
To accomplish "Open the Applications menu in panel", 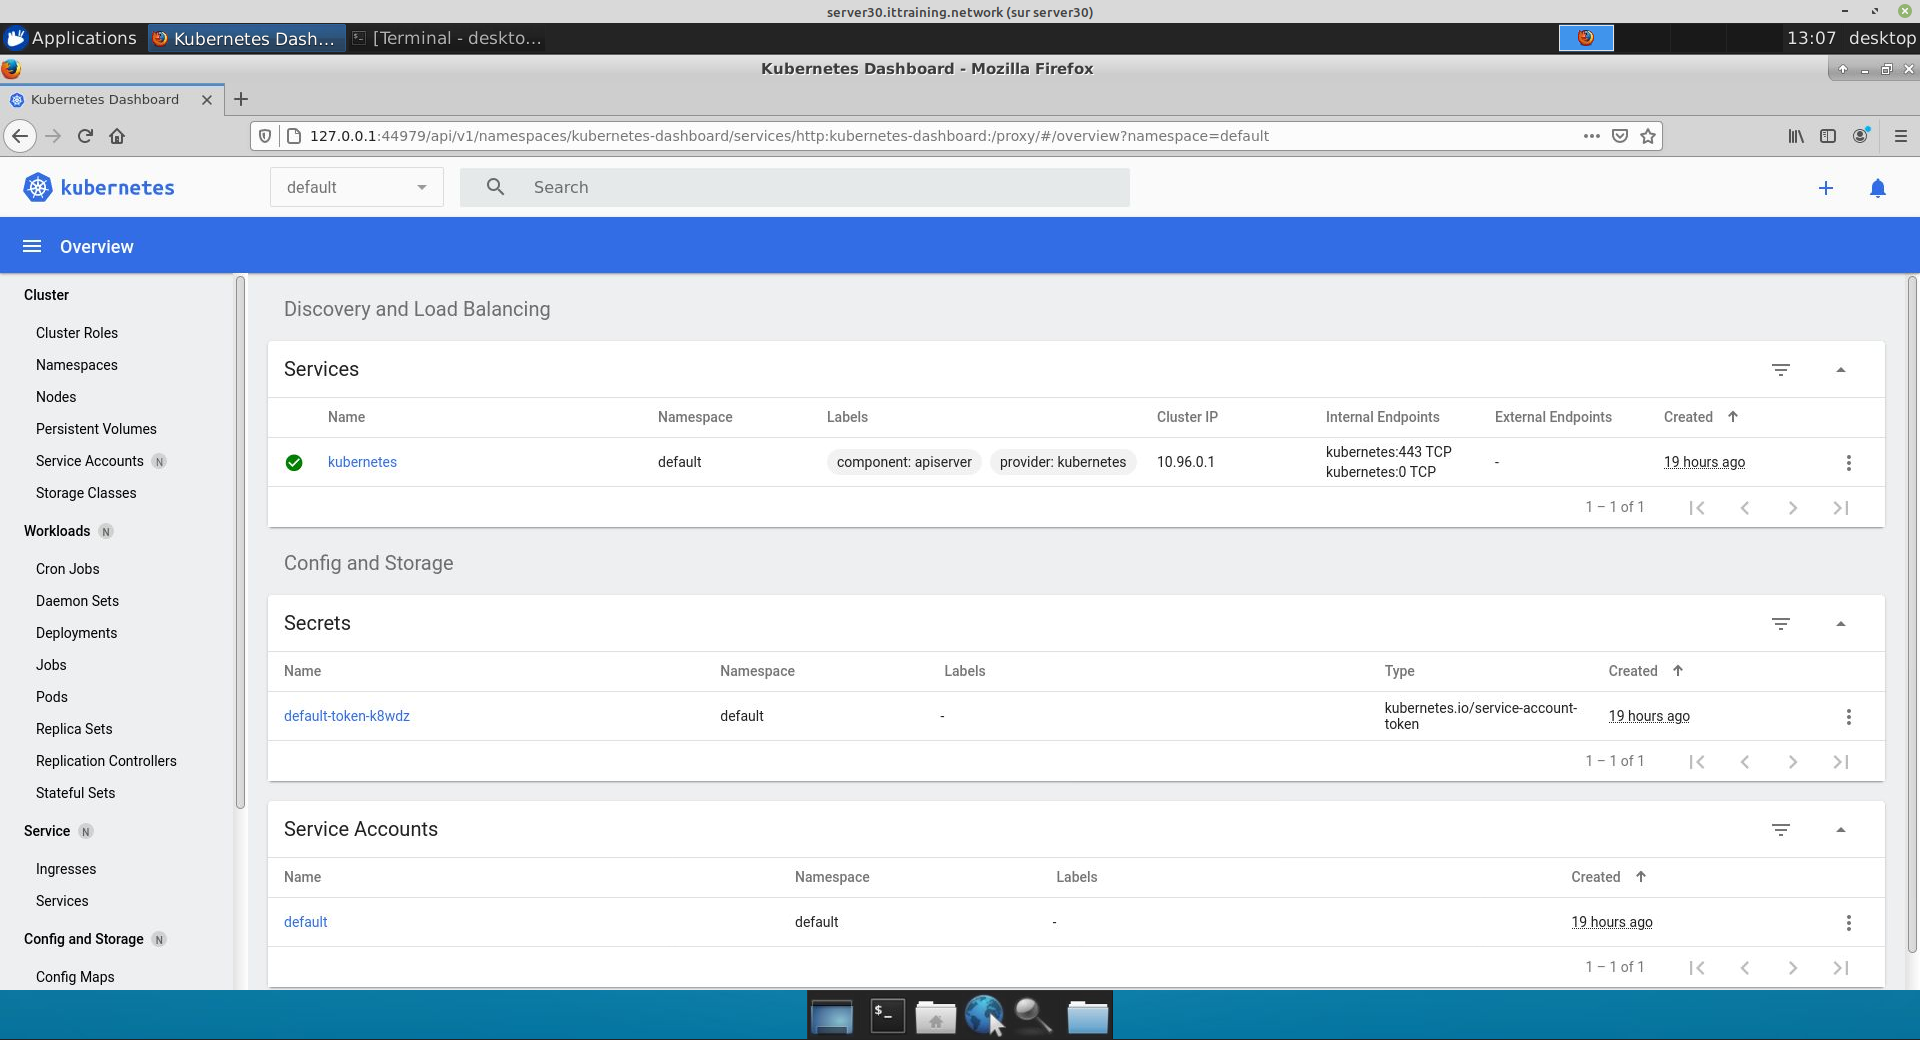I will point(72,38).
